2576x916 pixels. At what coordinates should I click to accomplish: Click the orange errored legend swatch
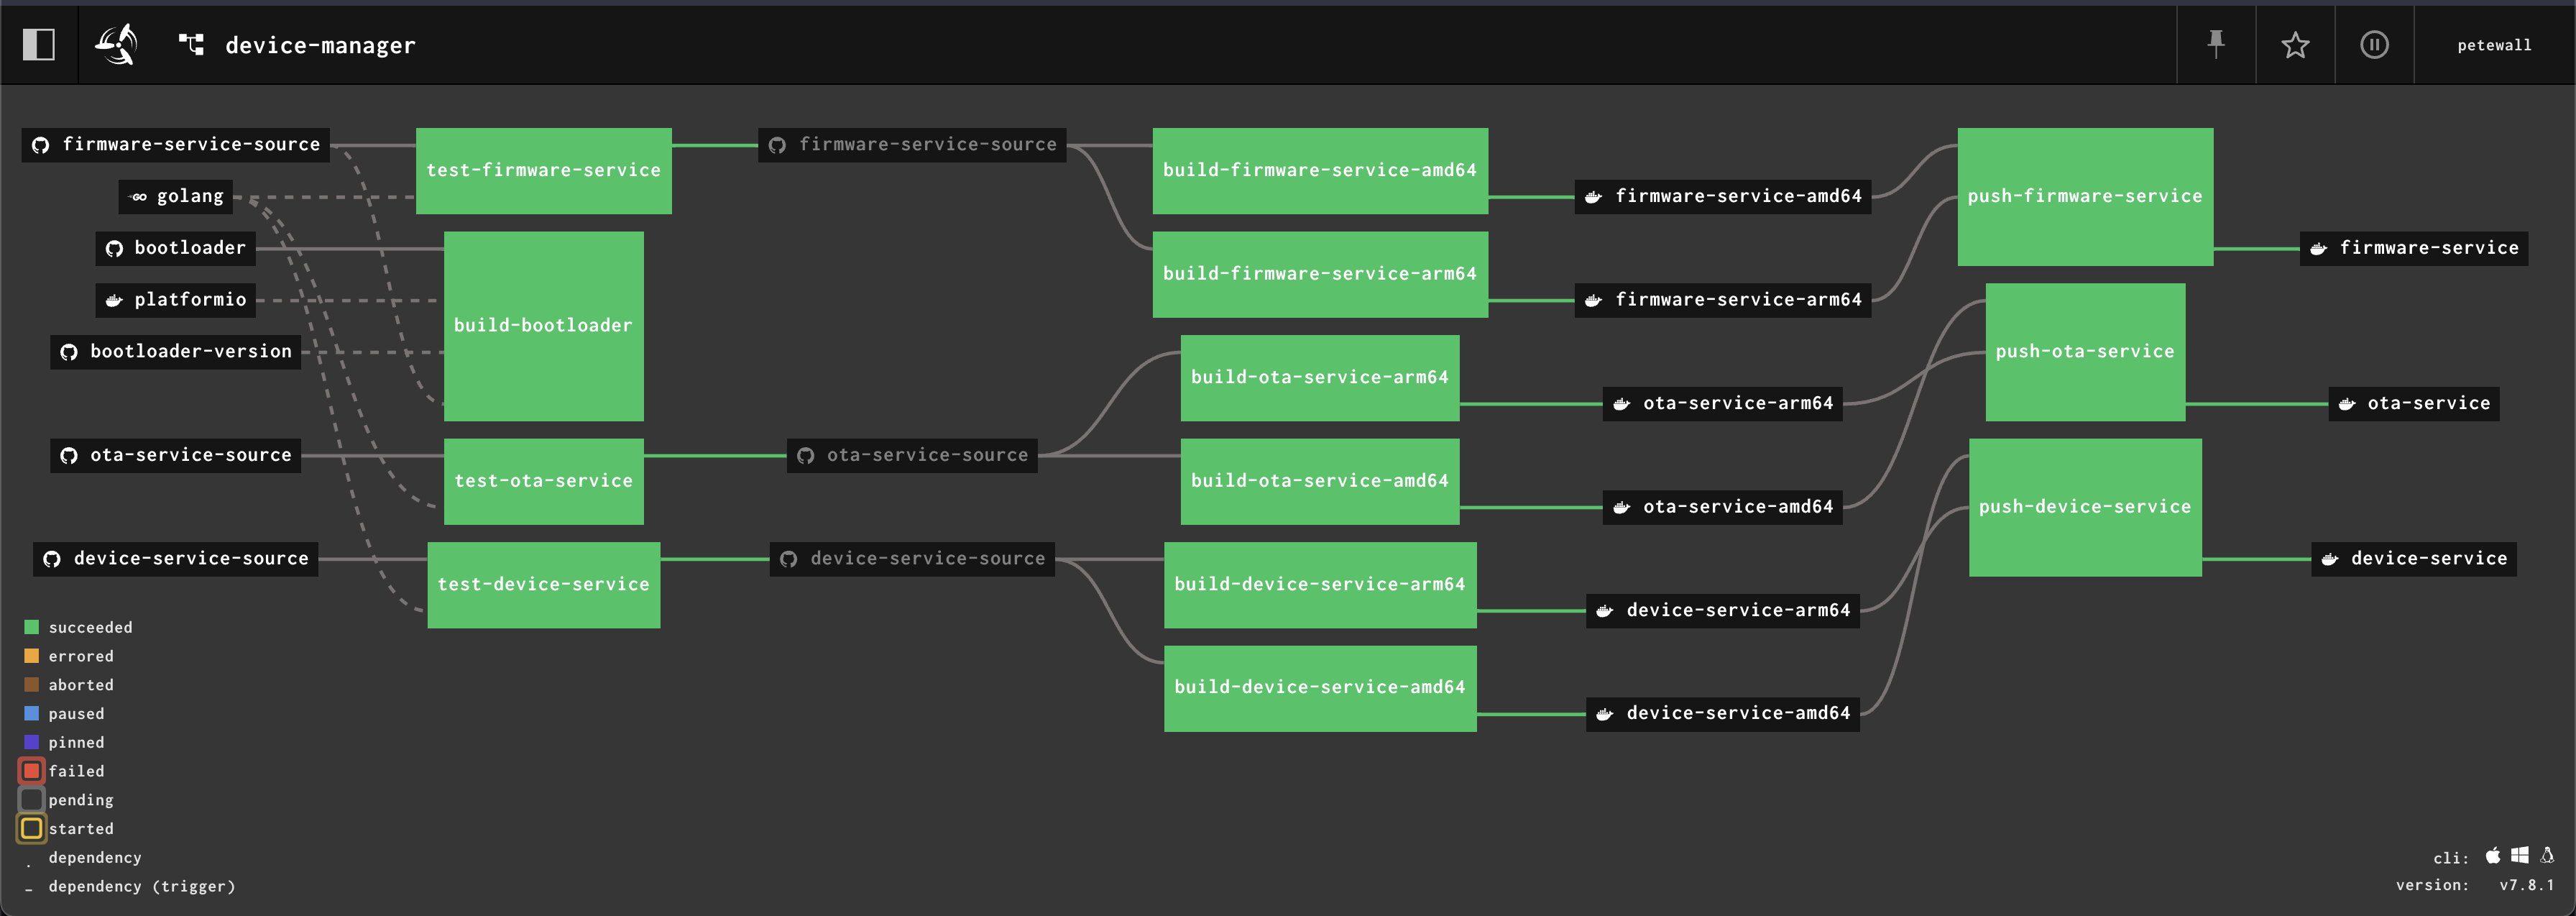point(31,656)
